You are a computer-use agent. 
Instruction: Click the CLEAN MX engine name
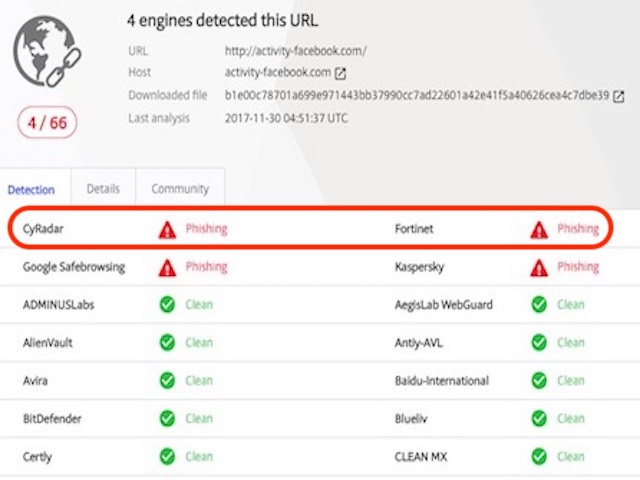421,456
